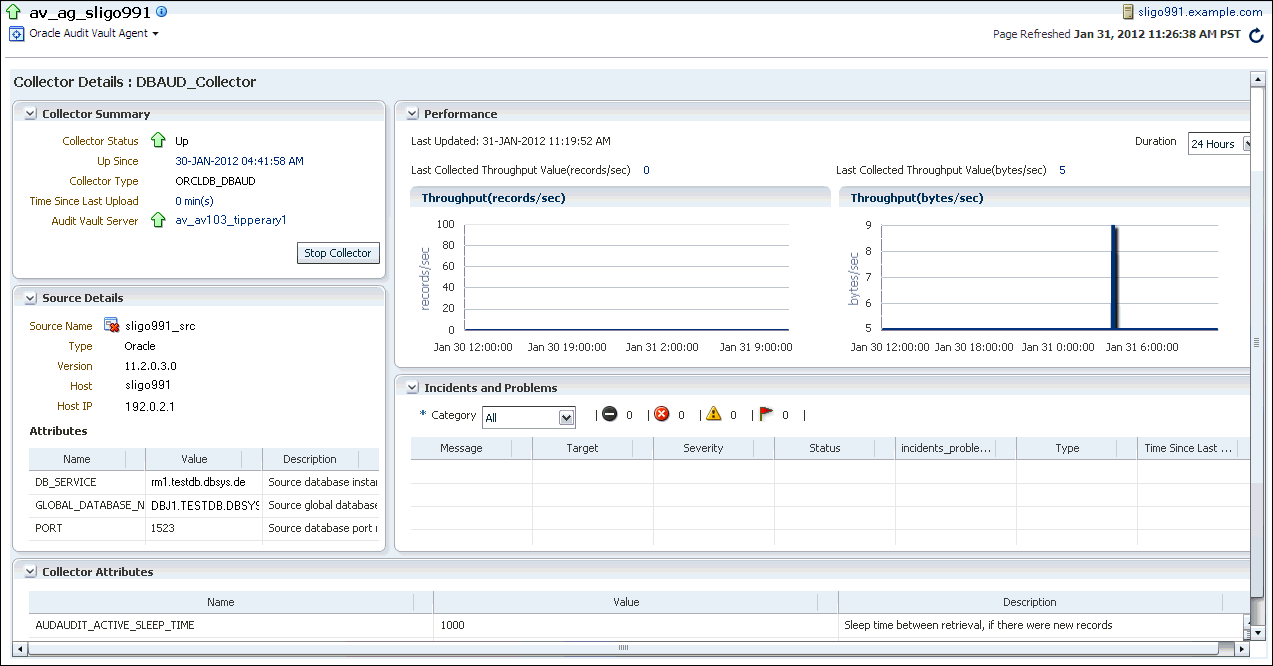Viewport: 1273px width, 666px height.
Task: Click the records/sec throughput value 0
Action: coord(646,170)
